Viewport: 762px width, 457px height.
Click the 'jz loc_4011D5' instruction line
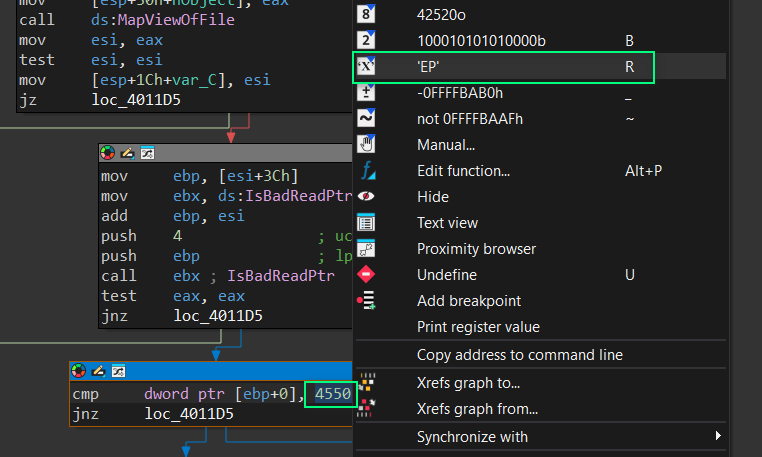click(x=100, y=100)
